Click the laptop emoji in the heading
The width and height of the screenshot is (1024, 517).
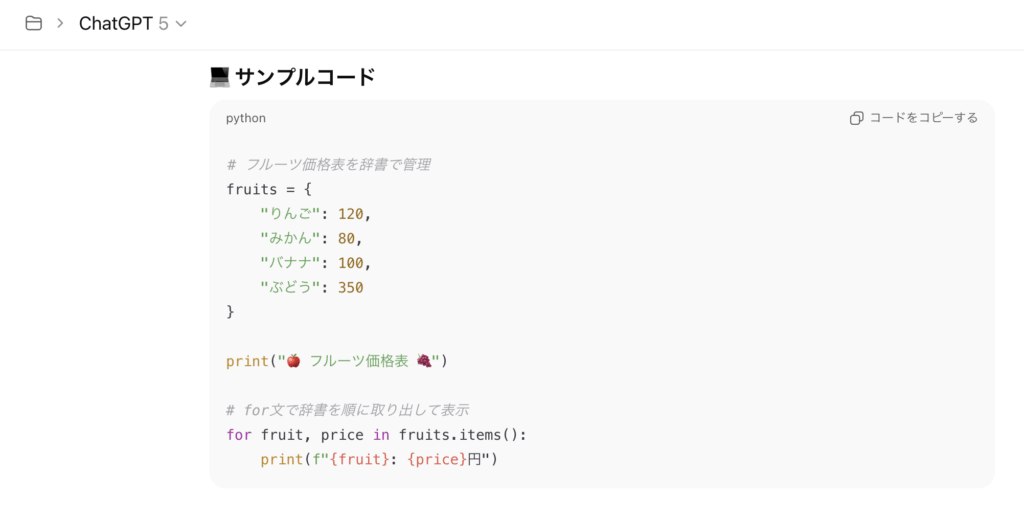coord(220,76)
